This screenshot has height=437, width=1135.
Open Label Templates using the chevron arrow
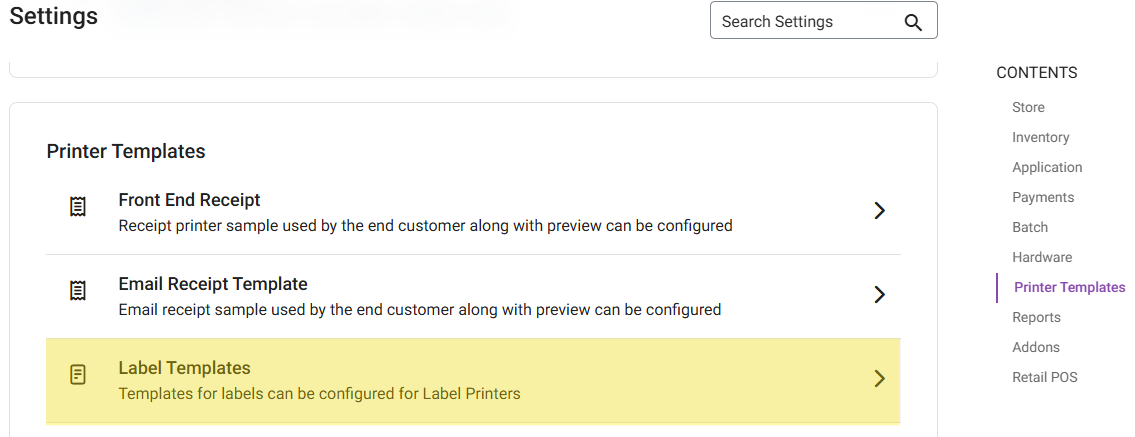tap(879, 378)
